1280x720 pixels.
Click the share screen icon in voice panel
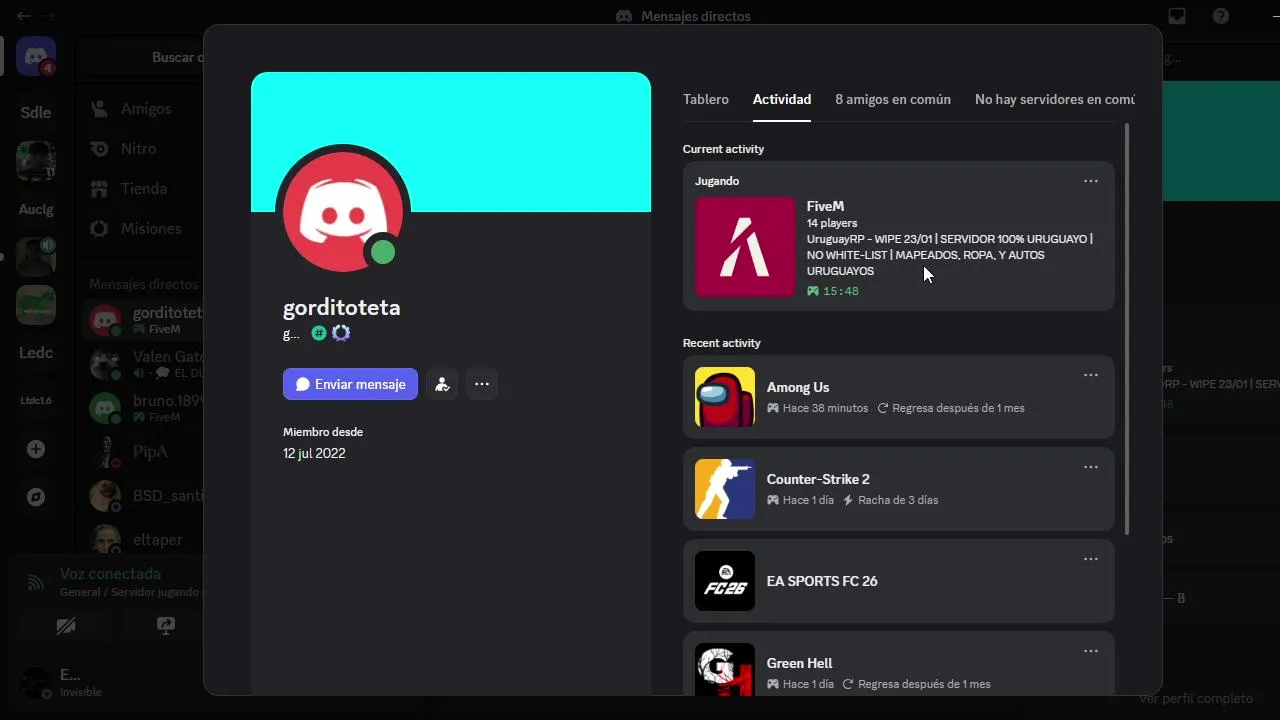pos(165,626)
